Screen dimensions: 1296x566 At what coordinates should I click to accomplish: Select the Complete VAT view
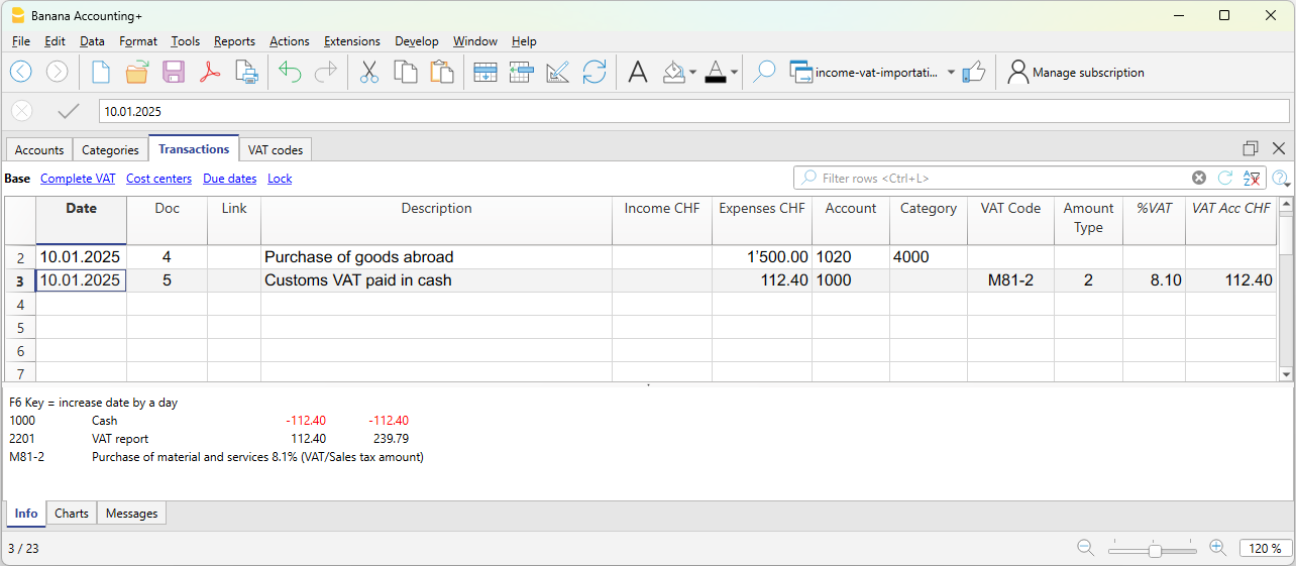[x=78, y=179]
